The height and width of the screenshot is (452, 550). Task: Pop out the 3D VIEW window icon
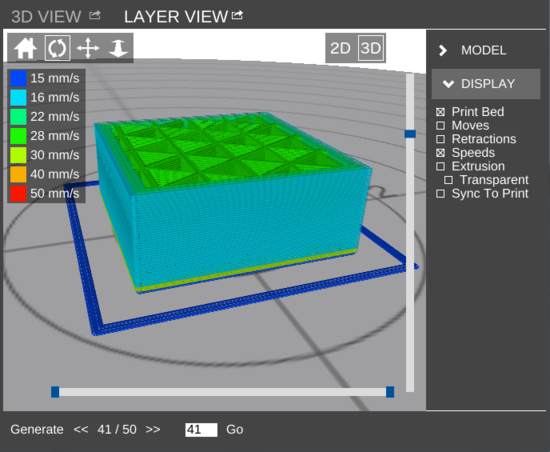click(x=95, y=15)
